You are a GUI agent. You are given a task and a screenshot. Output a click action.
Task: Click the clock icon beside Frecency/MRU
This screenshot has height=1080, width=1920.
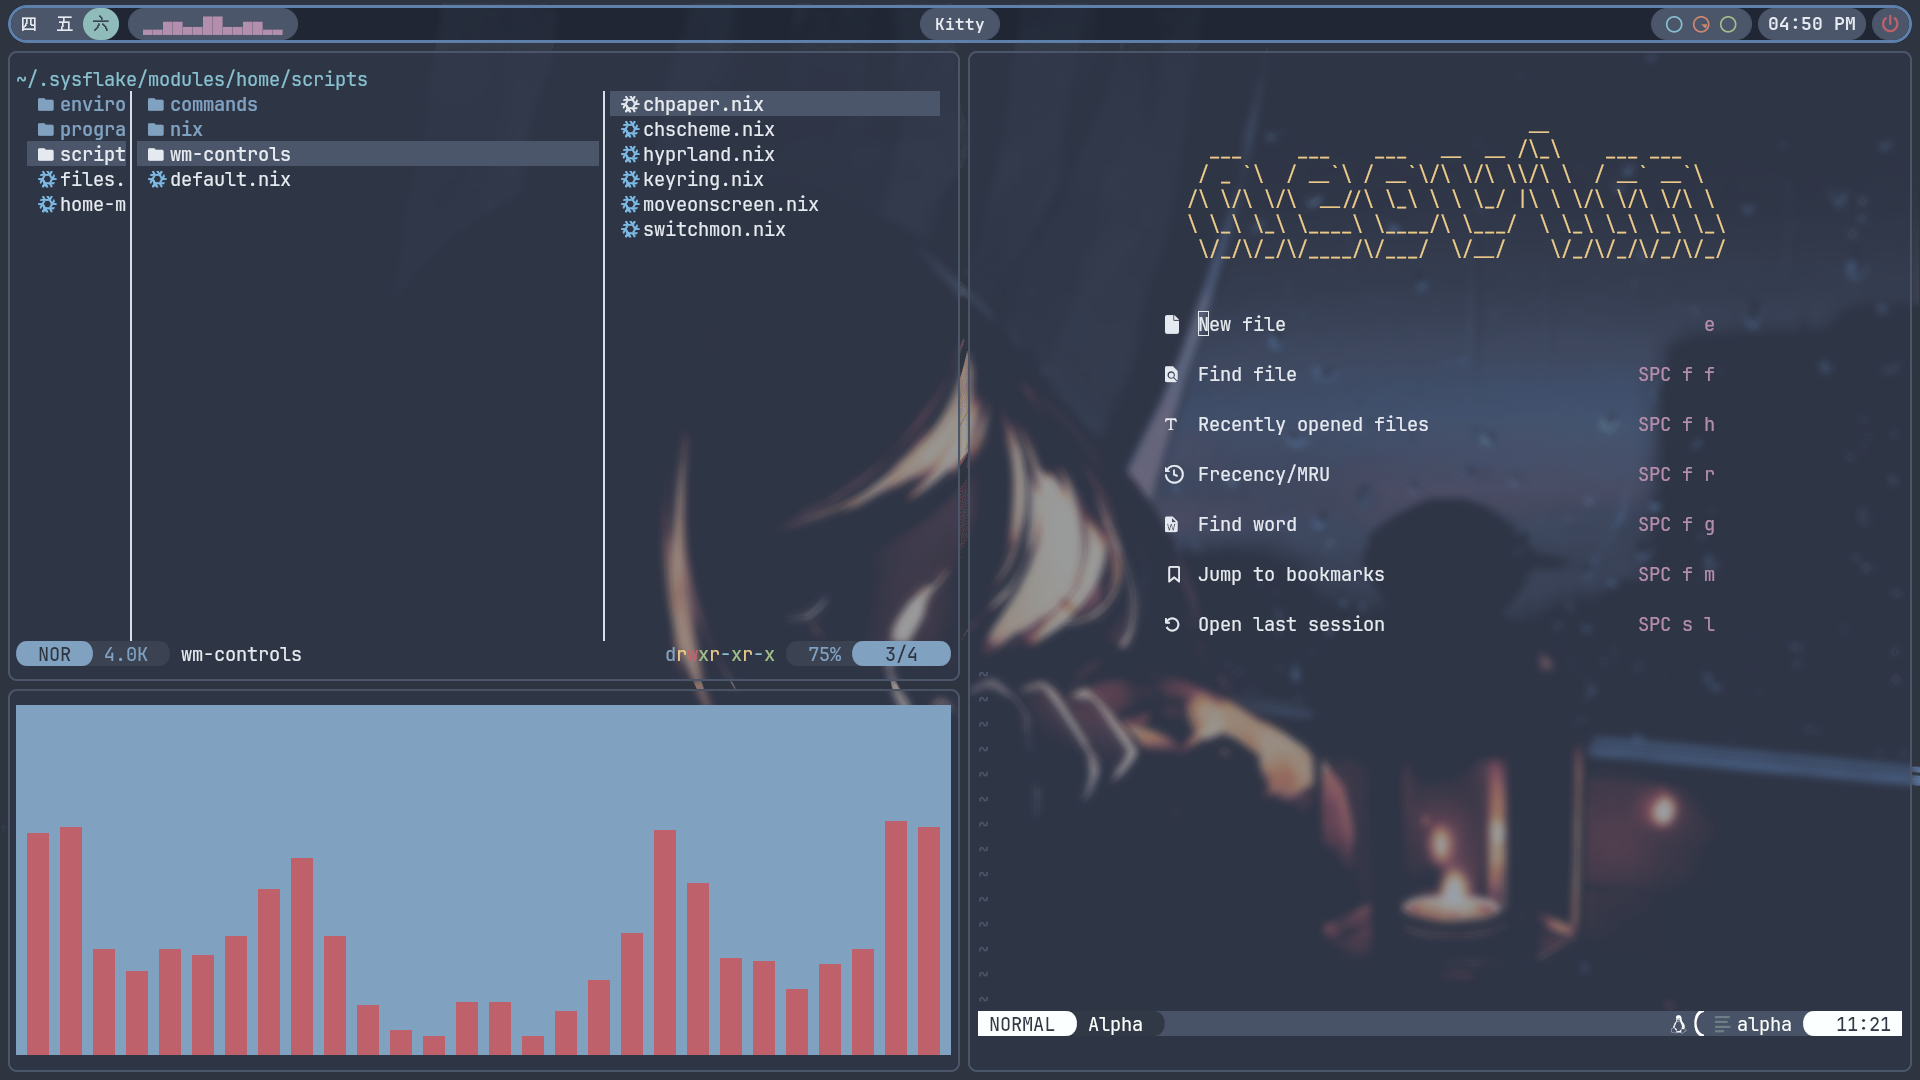tap(1172, 474)
